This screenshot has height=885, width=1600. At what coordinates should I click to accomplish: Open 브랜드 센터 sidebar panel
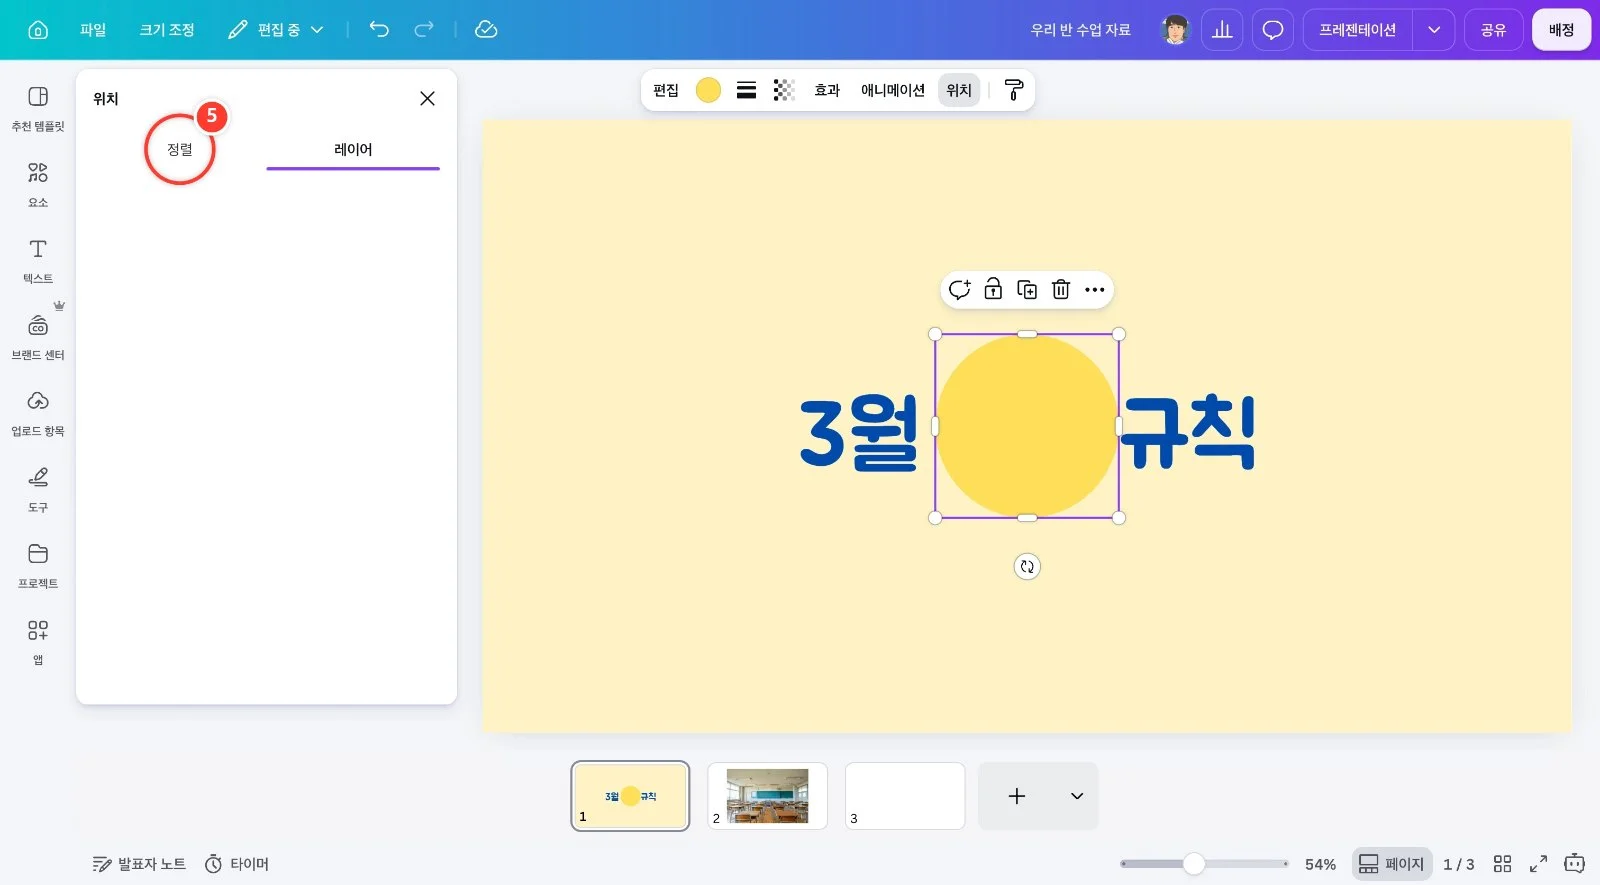(x=38, y=337)
